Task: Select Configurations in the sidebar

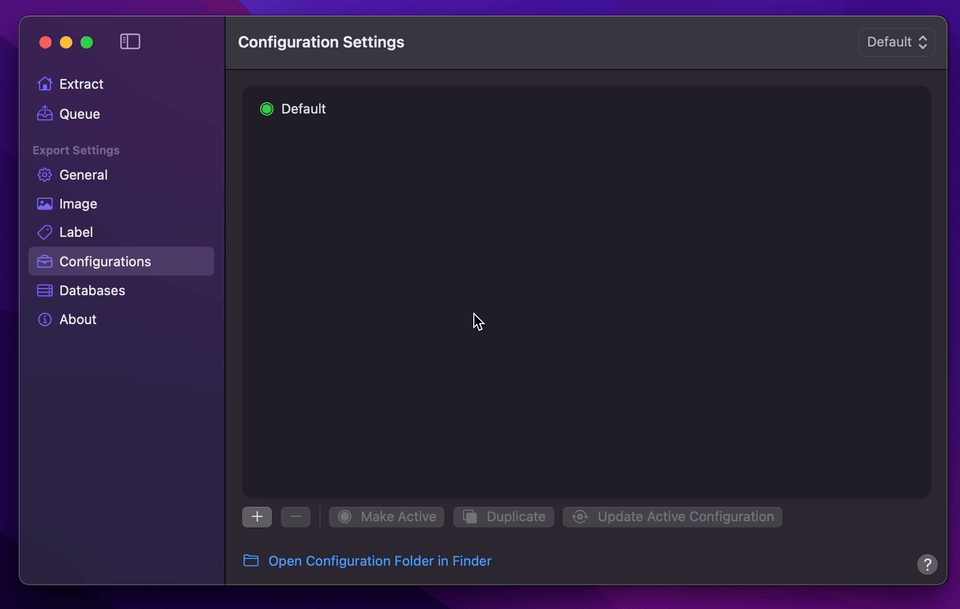Action: pyautogui.click(x=121, y=261)
